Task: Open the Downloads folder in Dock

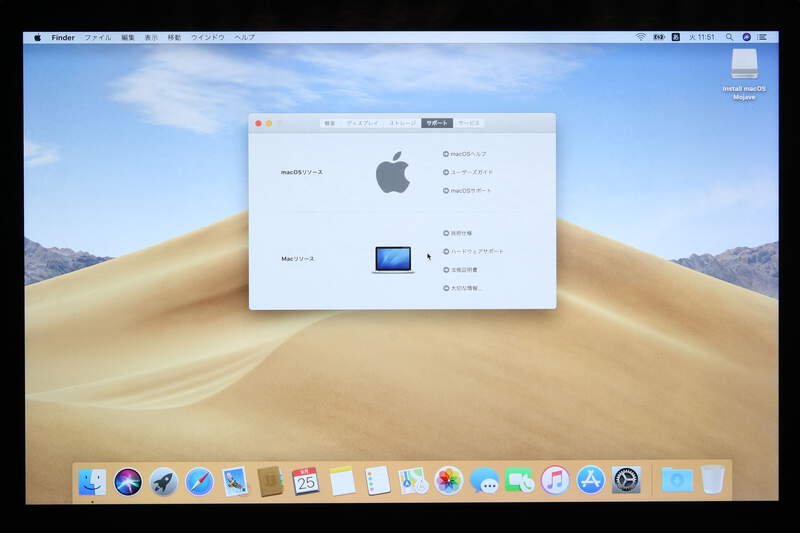Action: (x=677, y=480)
